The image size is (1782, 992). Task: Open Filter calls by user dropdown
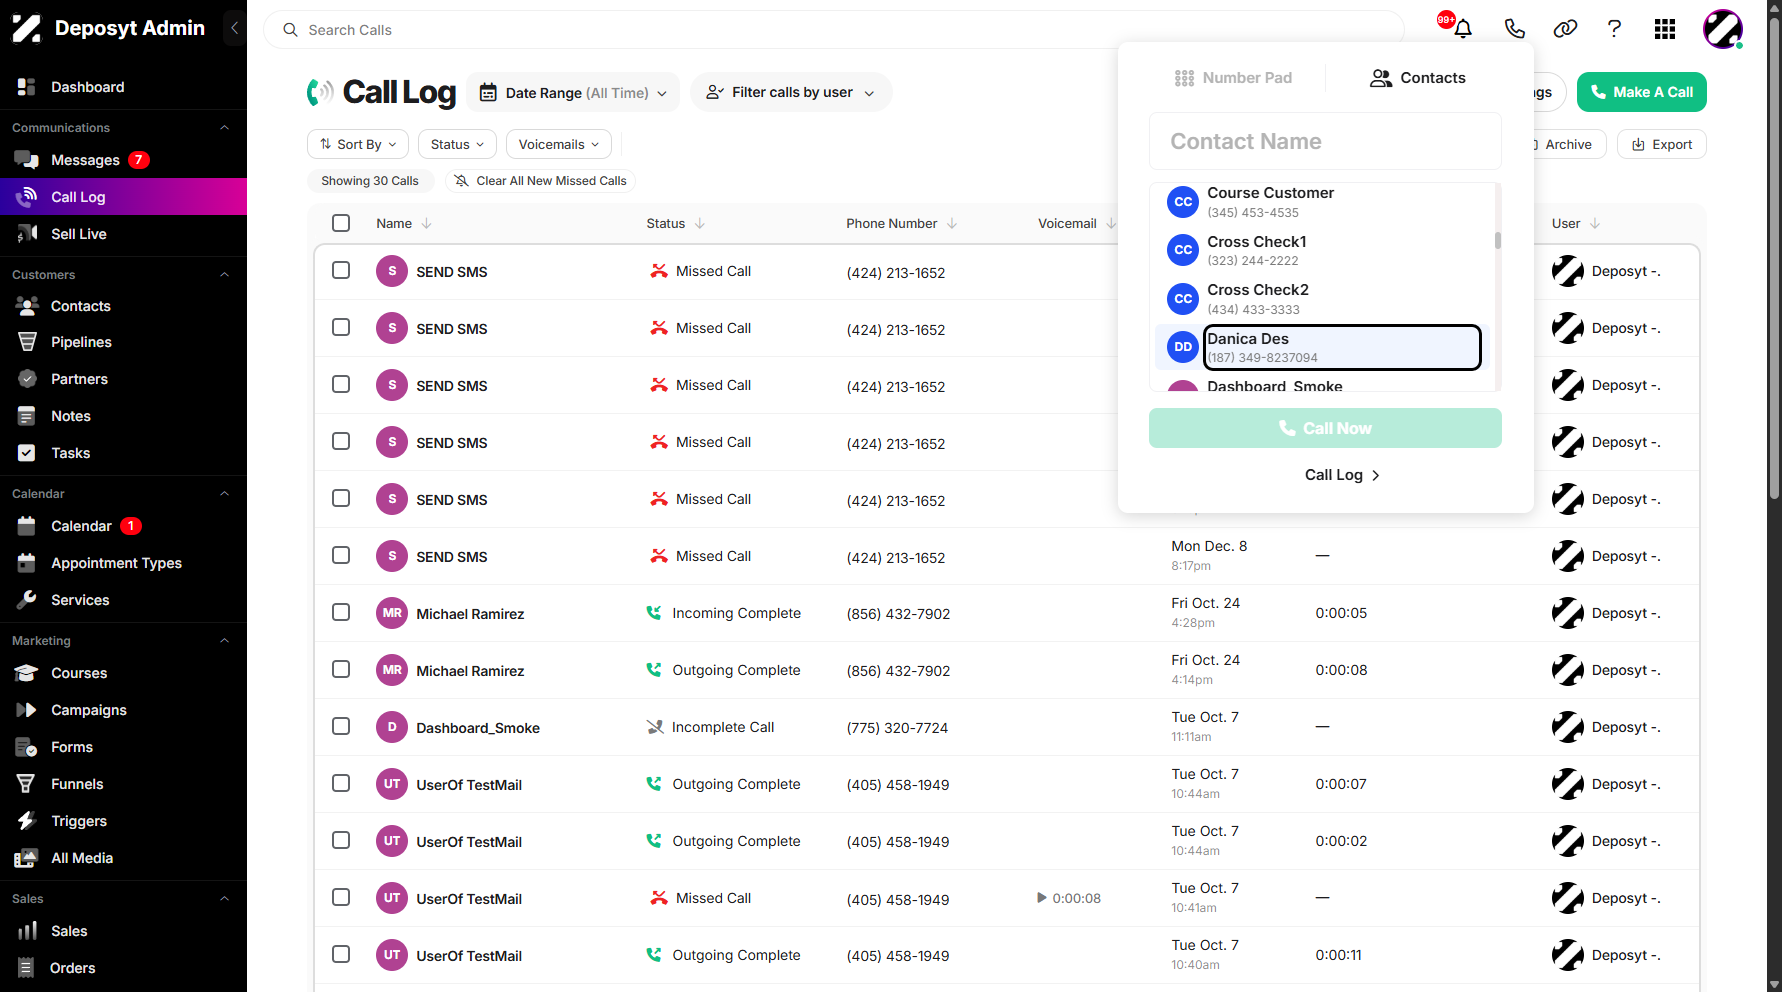pyautogui.click(x=791, y=92)
